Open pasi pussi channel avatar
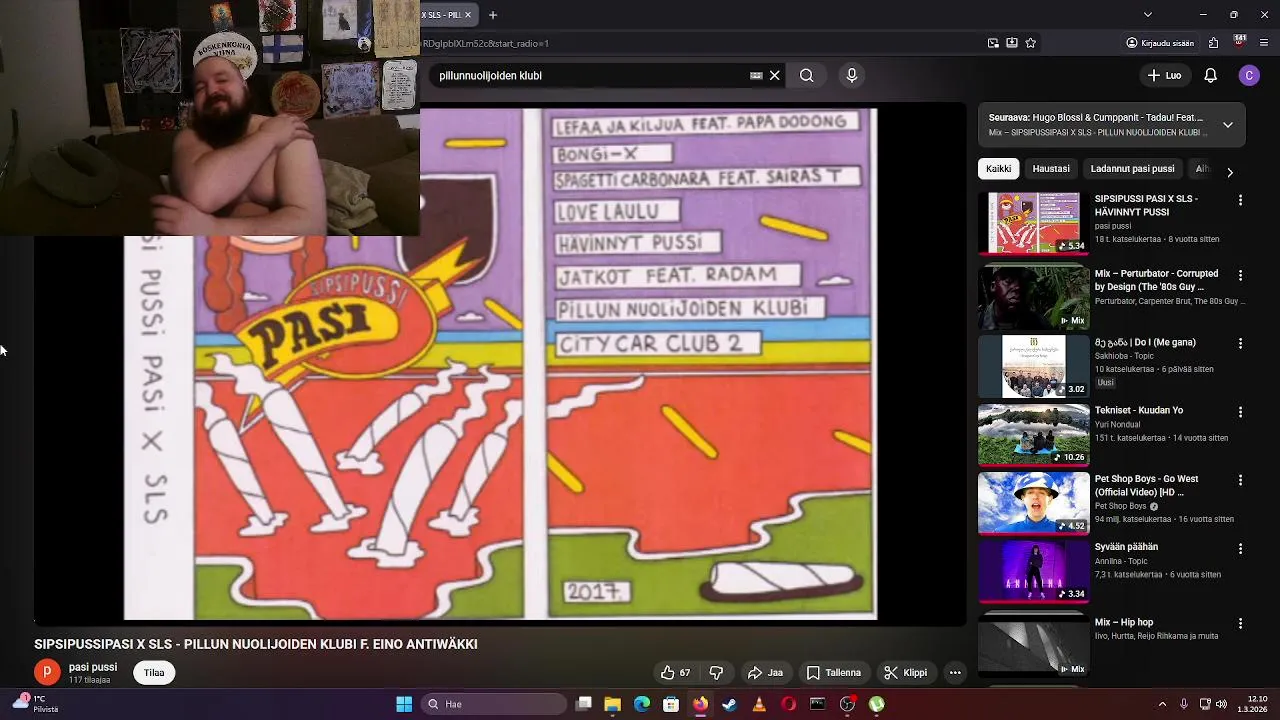Image resolution: width=1280 pixels, height=720 pixels. click(x=47, y=672)
